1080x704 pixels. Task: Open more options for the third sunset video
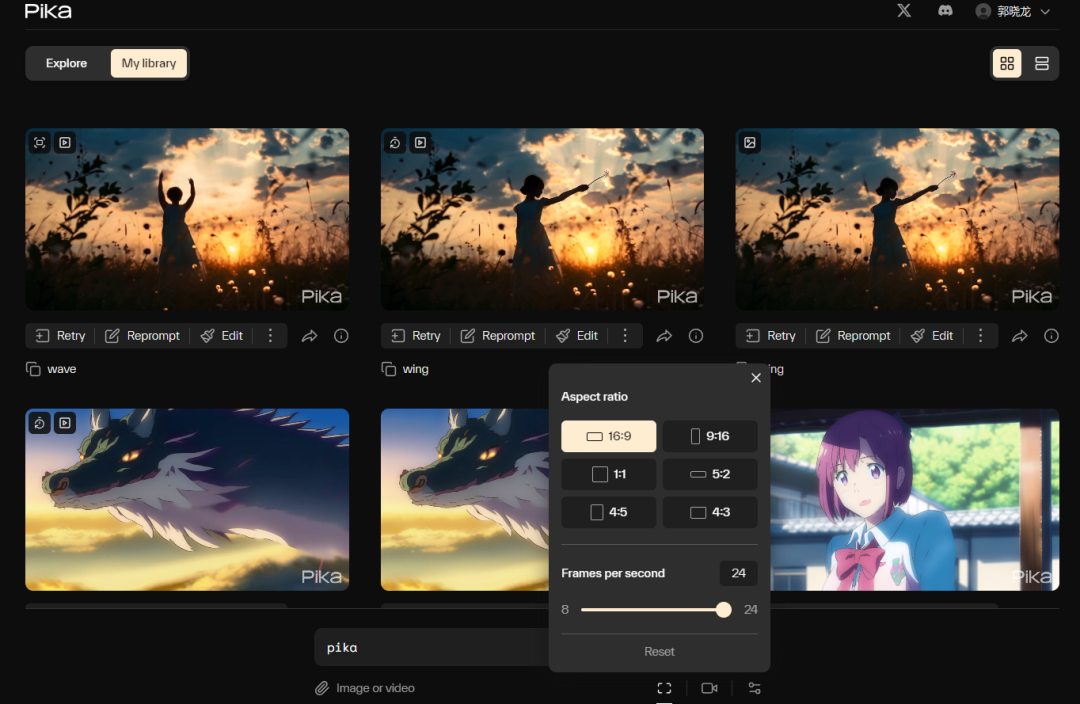[980, 335]
